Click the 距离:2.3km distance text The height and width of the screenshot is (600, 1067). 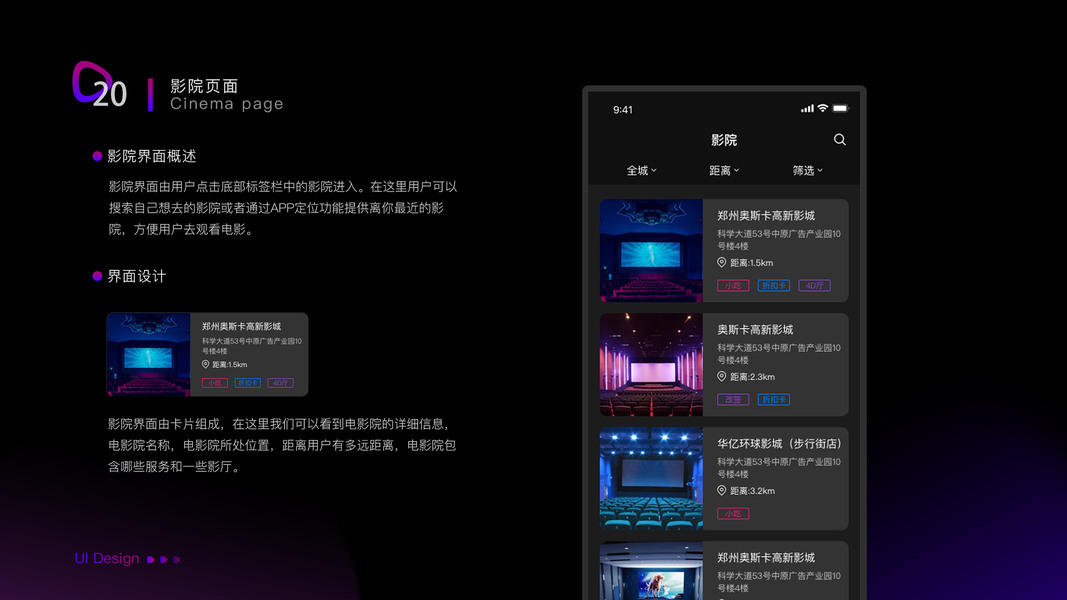click(x=752, y=377)
